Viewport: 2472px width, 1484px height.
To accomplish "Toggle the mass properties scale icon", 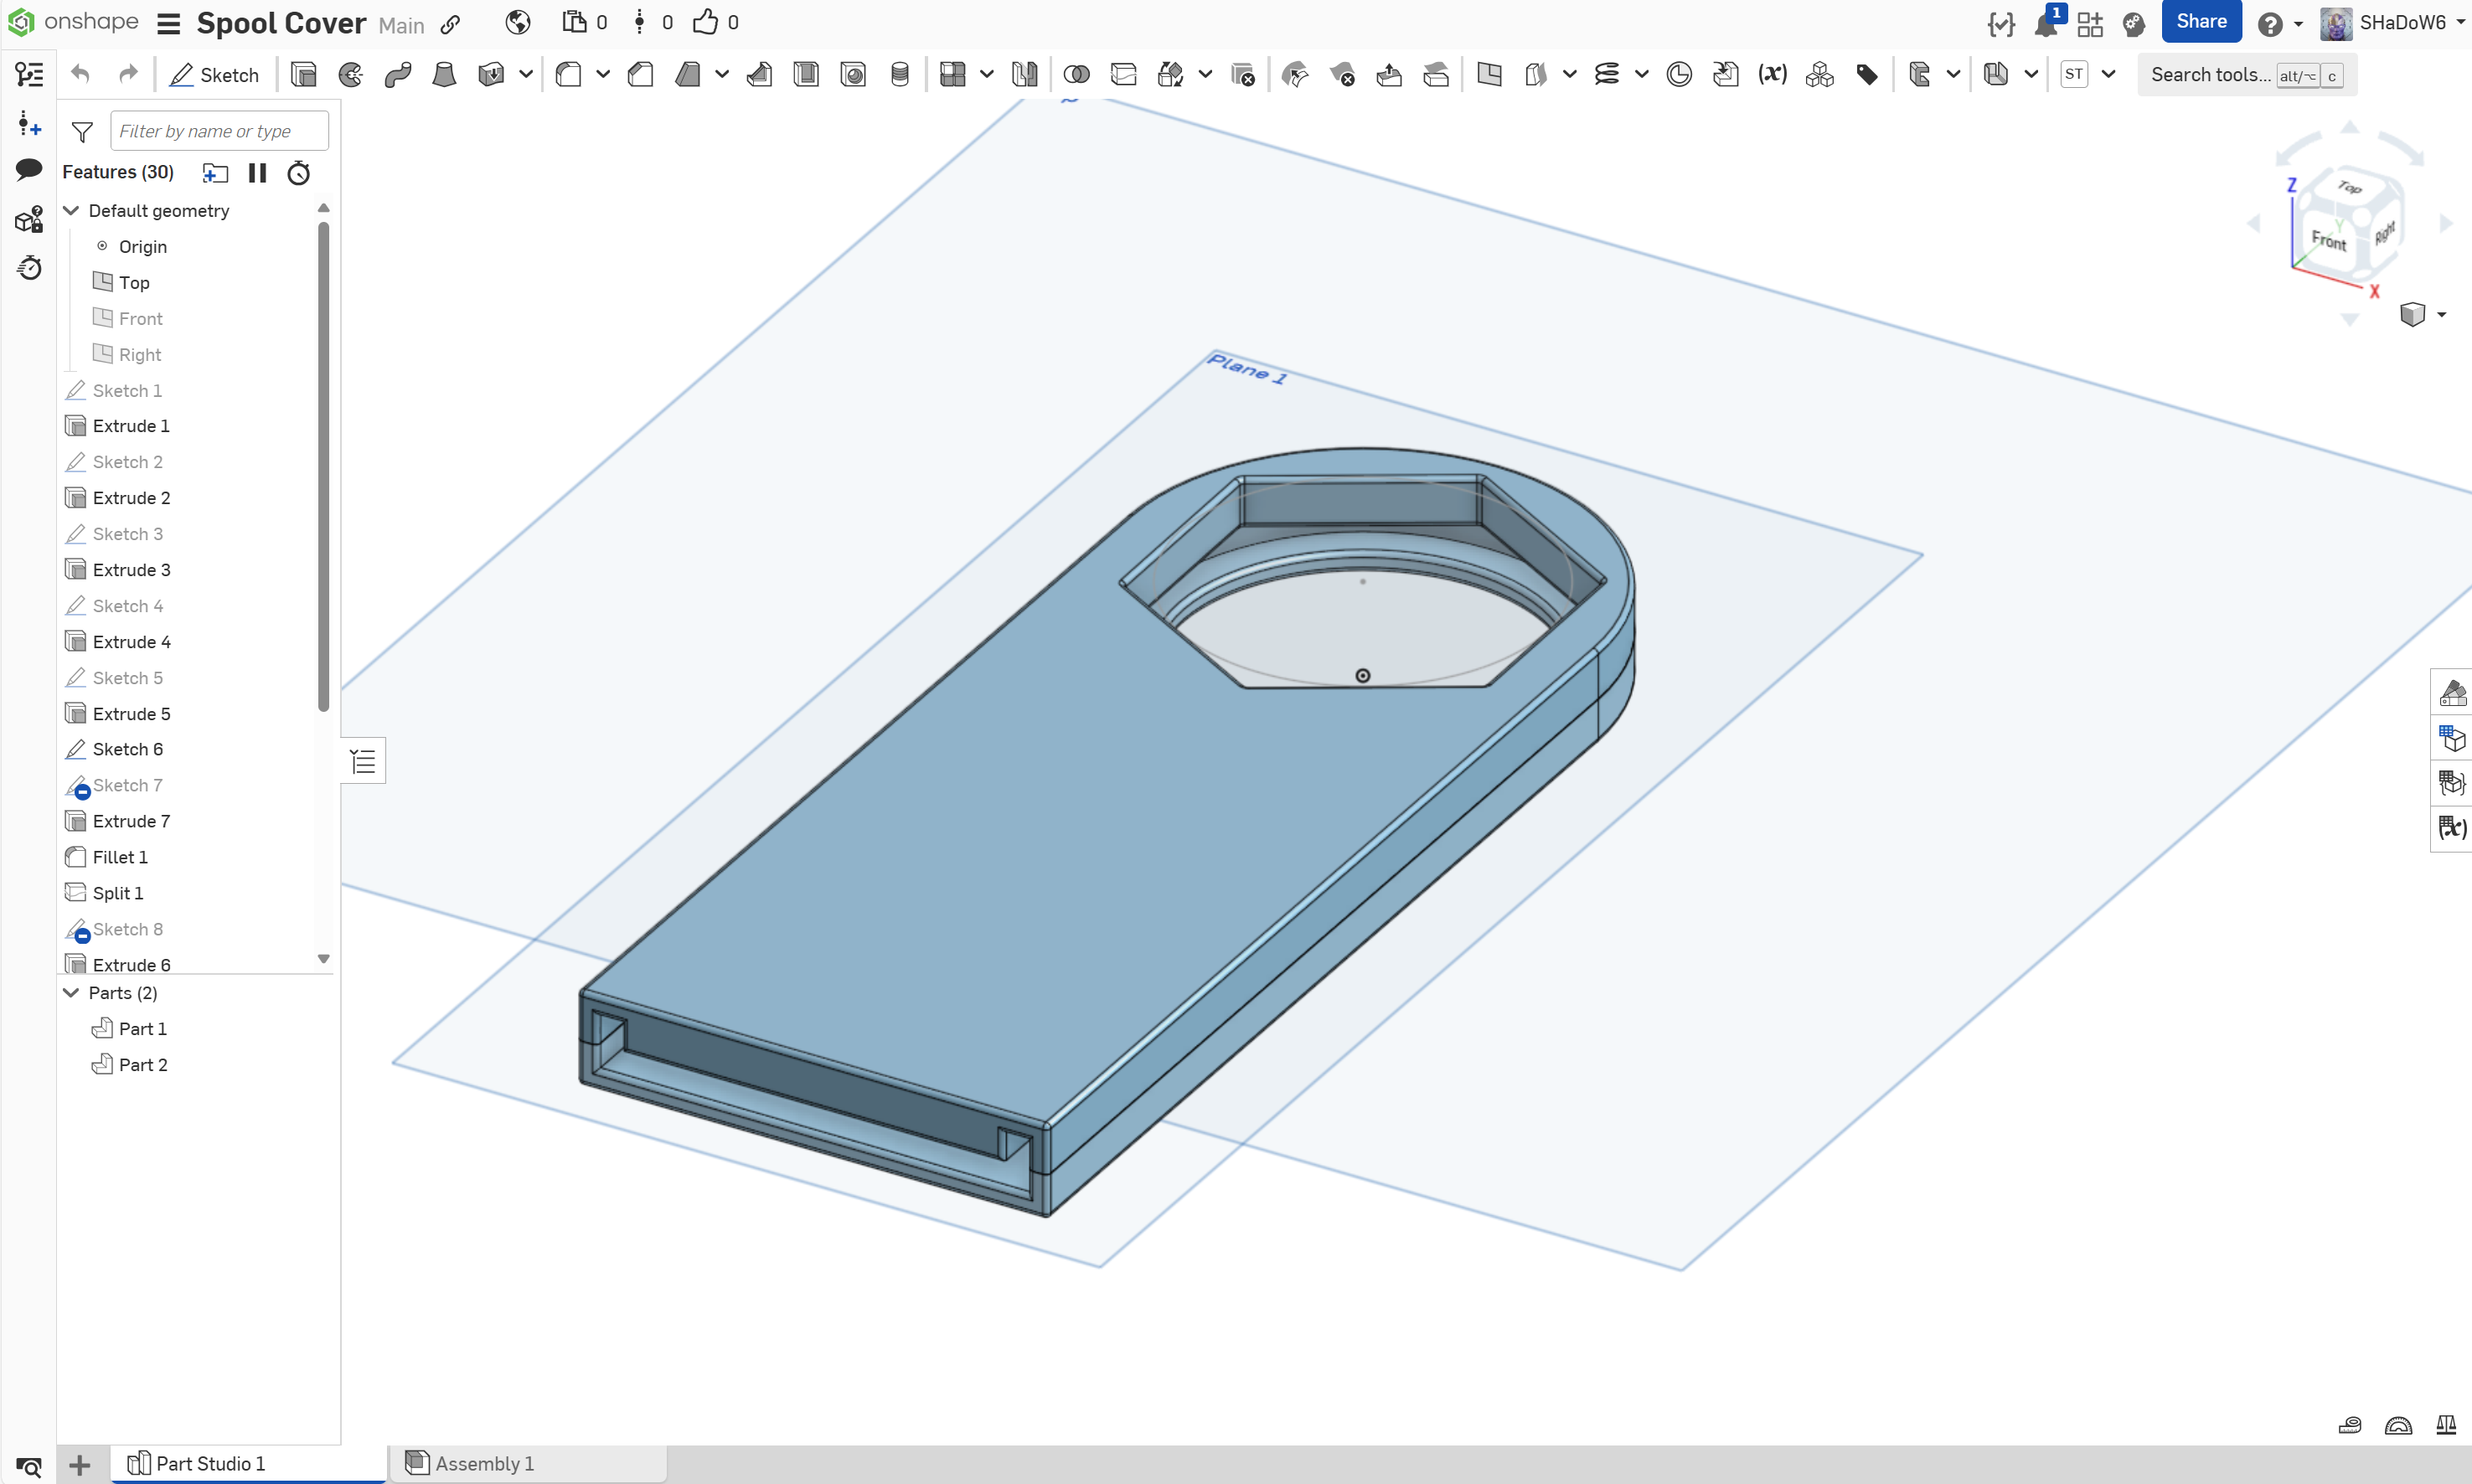I will click(x=2446, y=1425).
